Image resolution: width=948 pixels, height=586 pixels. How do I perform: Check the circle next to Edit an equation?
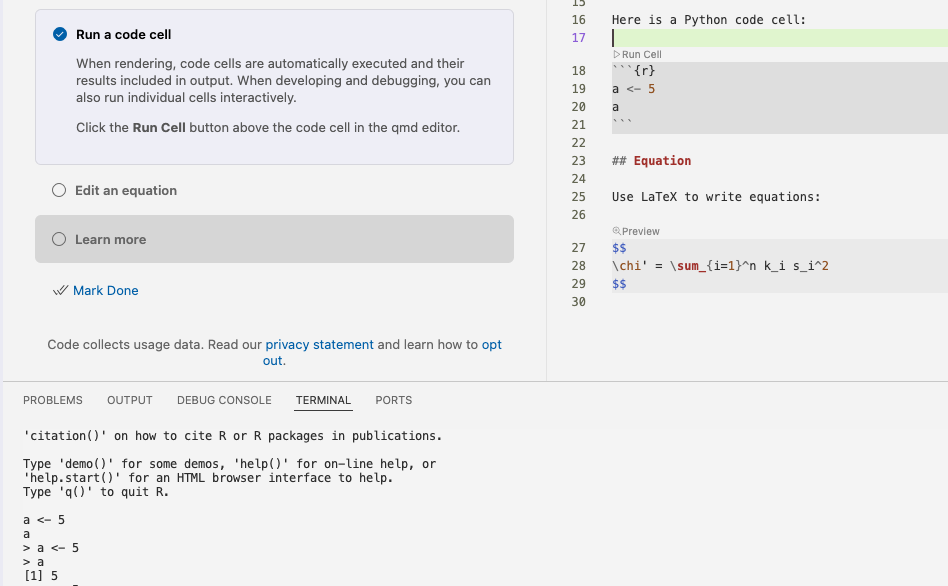(x=59, y=191)
